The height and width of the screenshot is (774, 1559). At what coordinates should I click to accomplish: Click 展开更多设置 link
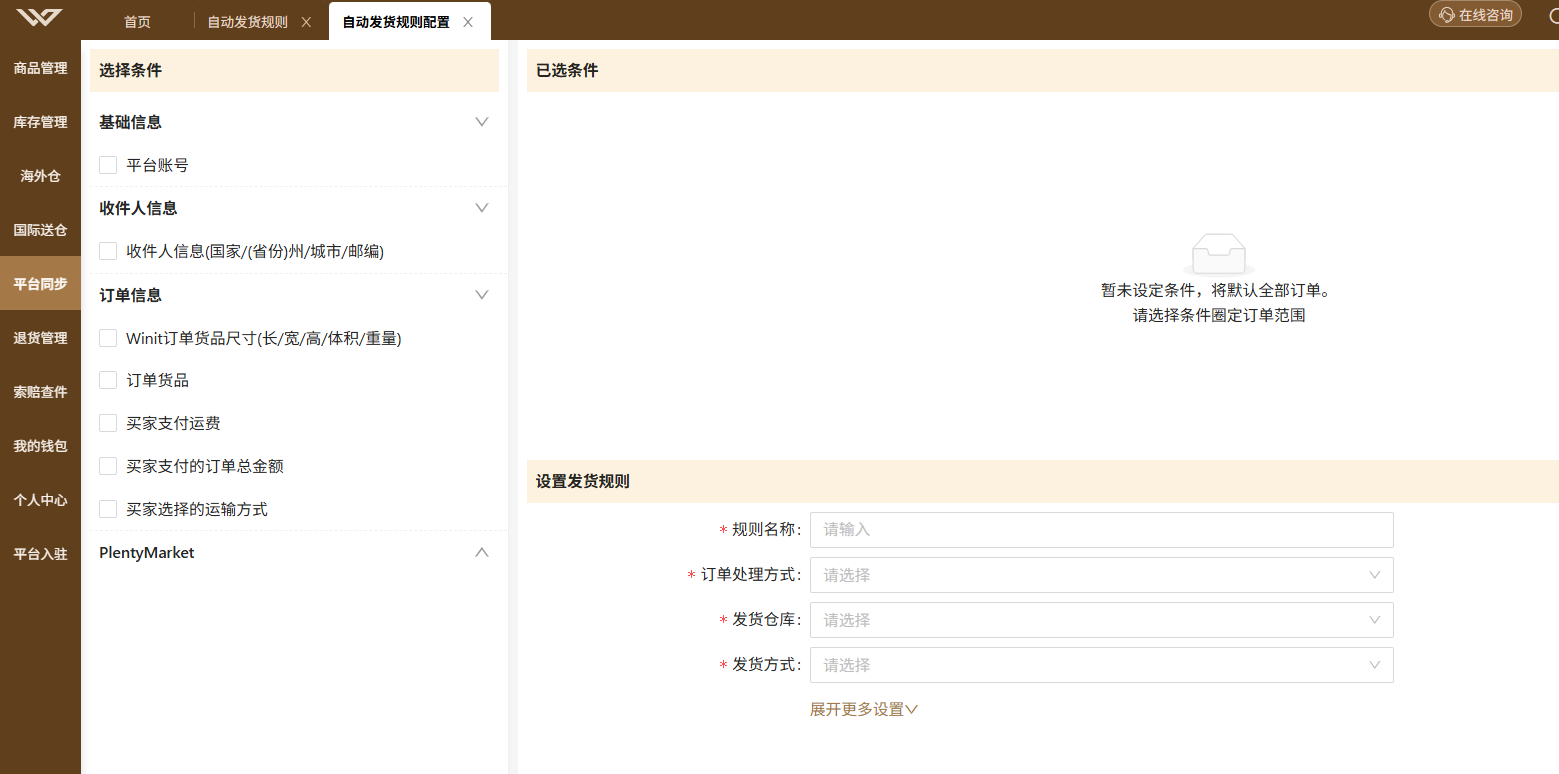pyautogui.click(x=864, y=709)
